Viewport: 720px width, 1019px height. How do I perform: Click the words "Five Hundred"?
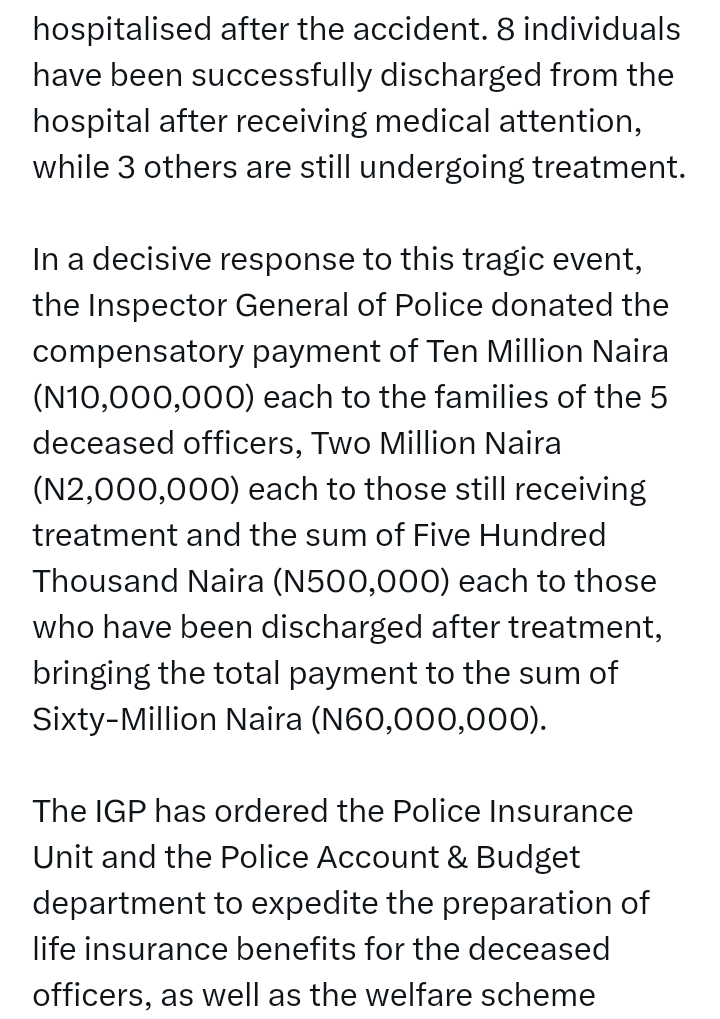[x=510, y=535]
